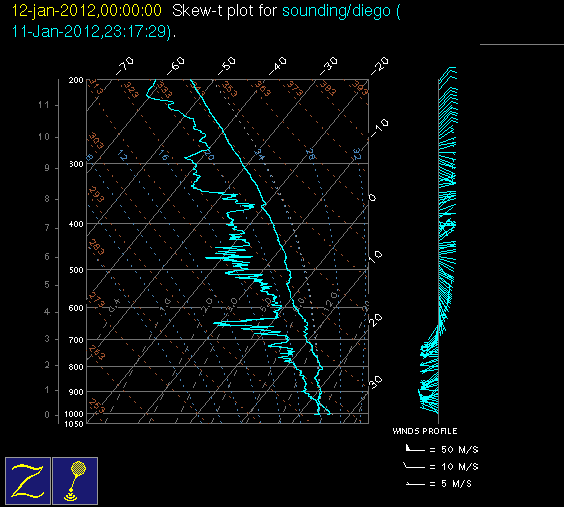The width and height of the screenshot is (564, 507).
Task: Click the 700 pressure level label
Action: (x=76, y=340)
